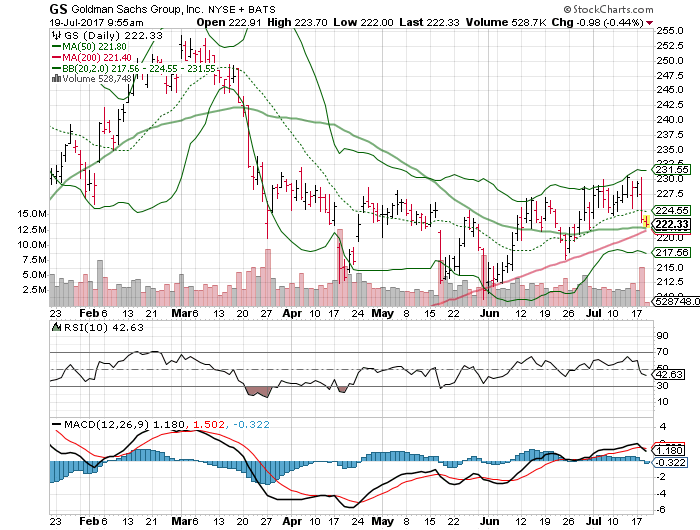
Task: Click the MA(50) 221.80 legend entry
Action: coord(94,46)
